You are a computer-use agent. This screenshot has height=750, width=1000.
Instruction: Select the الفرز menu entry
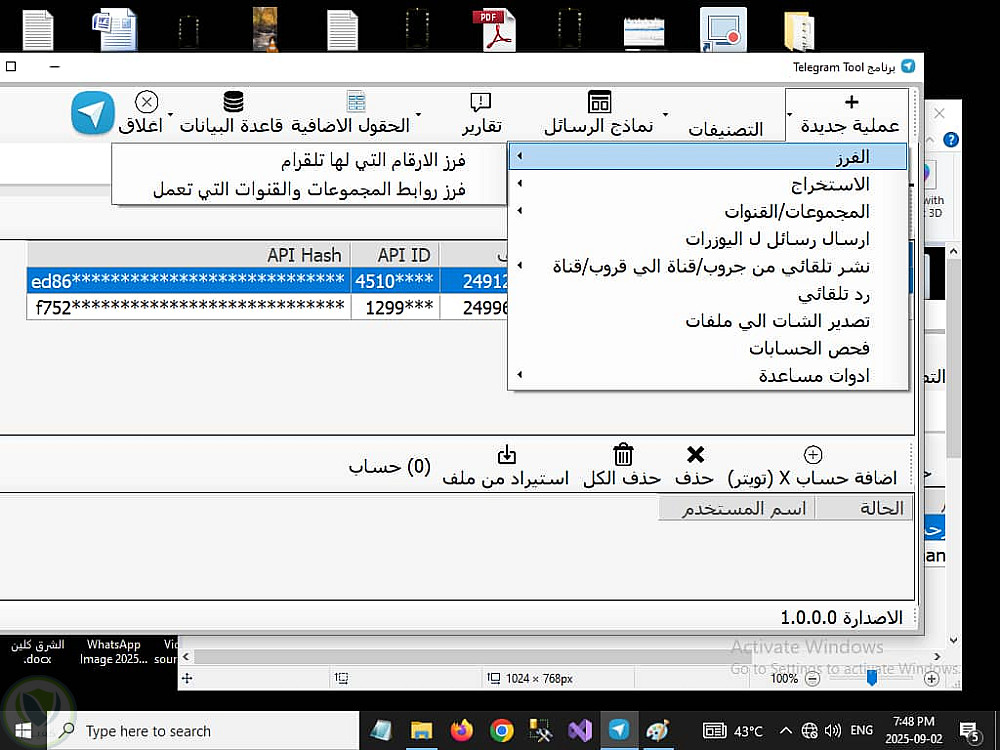point(708,156)
